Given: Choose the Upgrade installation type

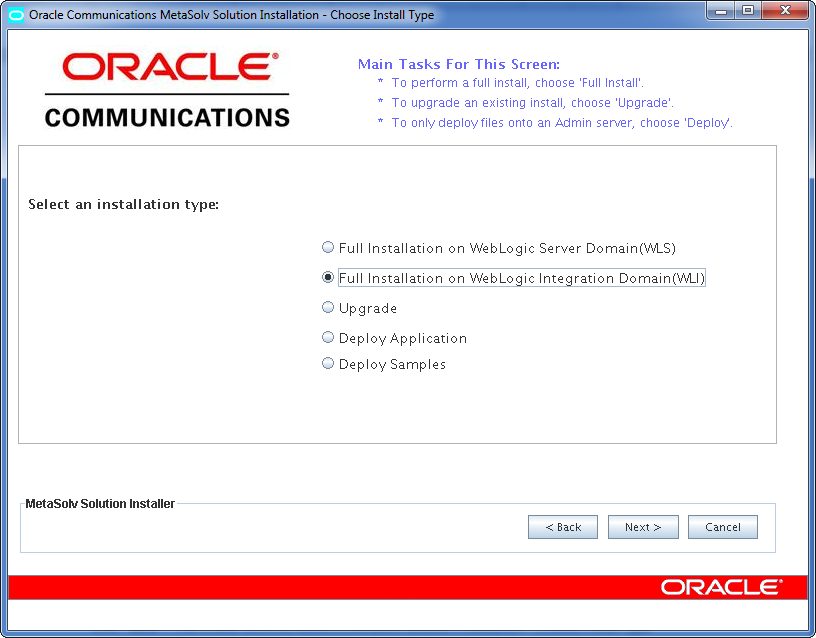Looking at the screenshot, I should [x=328, y=307].
